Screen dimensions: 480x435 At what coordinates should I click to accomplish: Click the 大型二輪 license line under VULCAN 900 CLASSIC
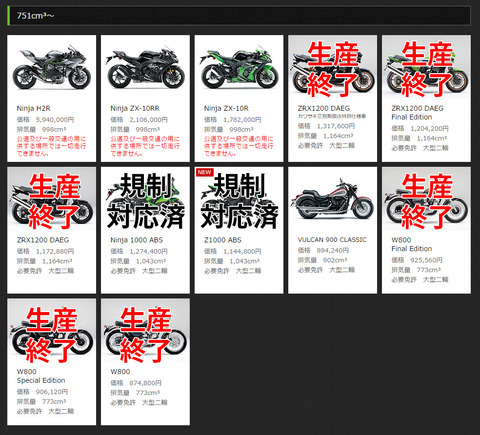pos(326,270)
